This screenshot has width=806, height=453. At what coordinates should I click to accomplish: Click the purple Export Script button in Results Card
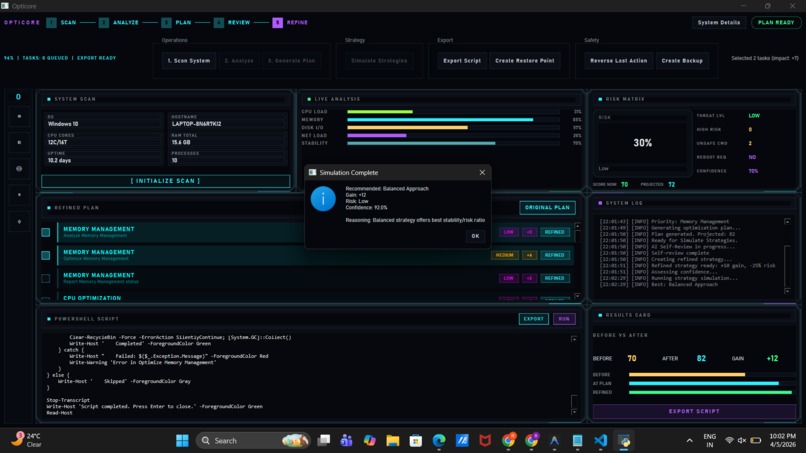(694, 411)
